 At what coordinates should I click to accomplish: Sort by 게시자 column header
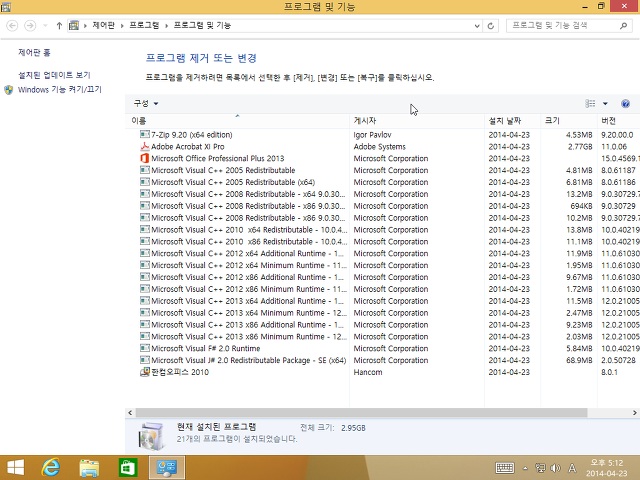[417, 121]
